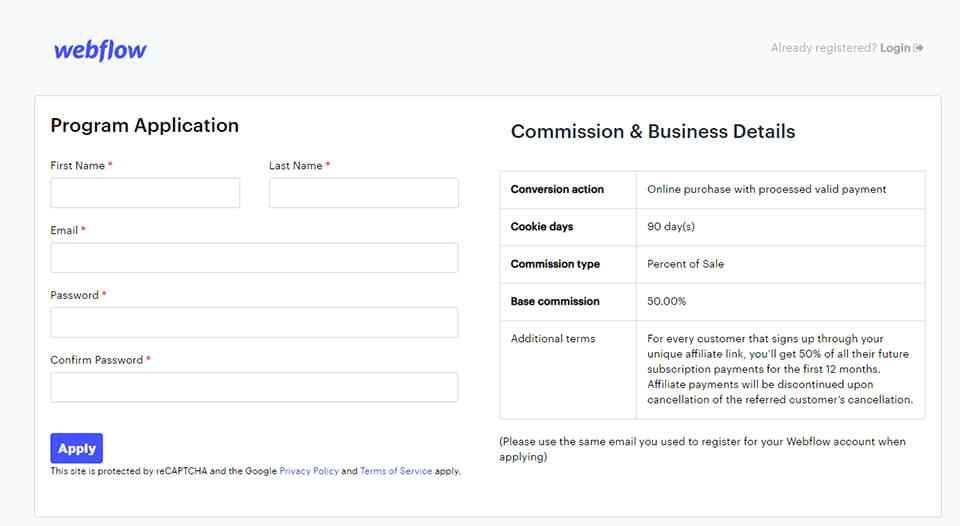Click the Percent of Sale cell
The image size is (960, 526).
coord(685,264)
